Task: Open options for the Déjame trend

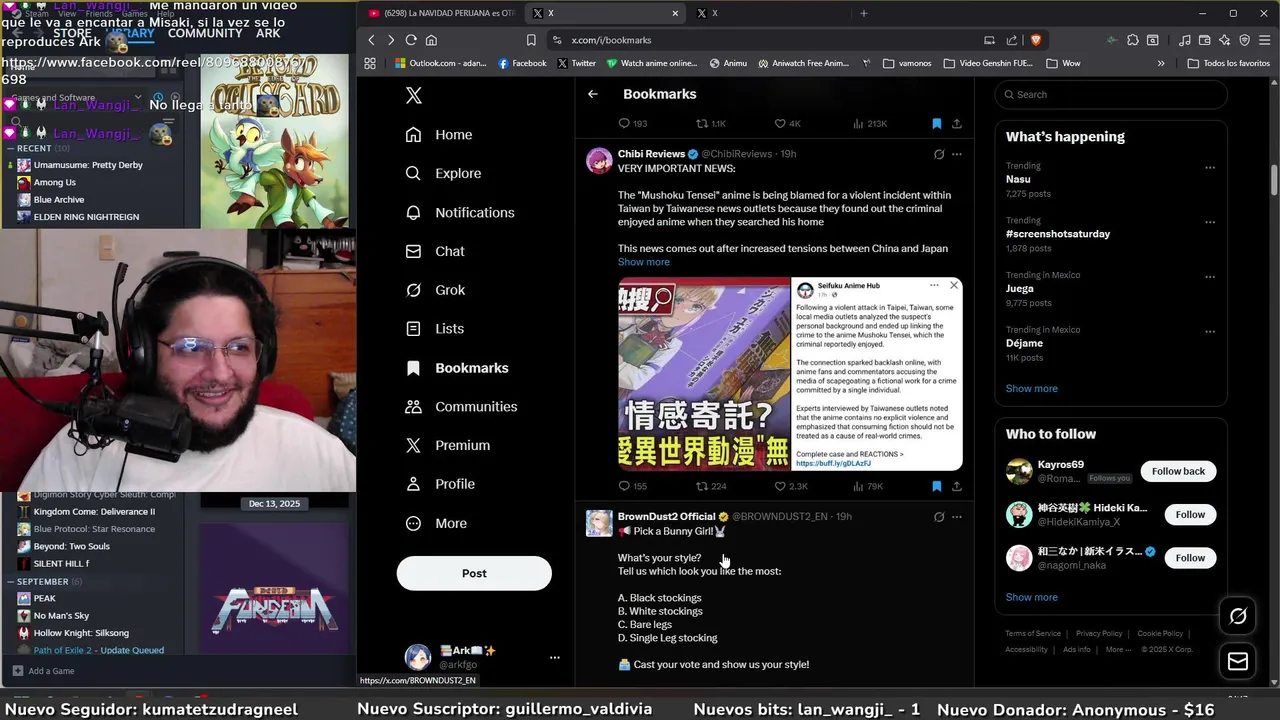Action: point(1210,332)
